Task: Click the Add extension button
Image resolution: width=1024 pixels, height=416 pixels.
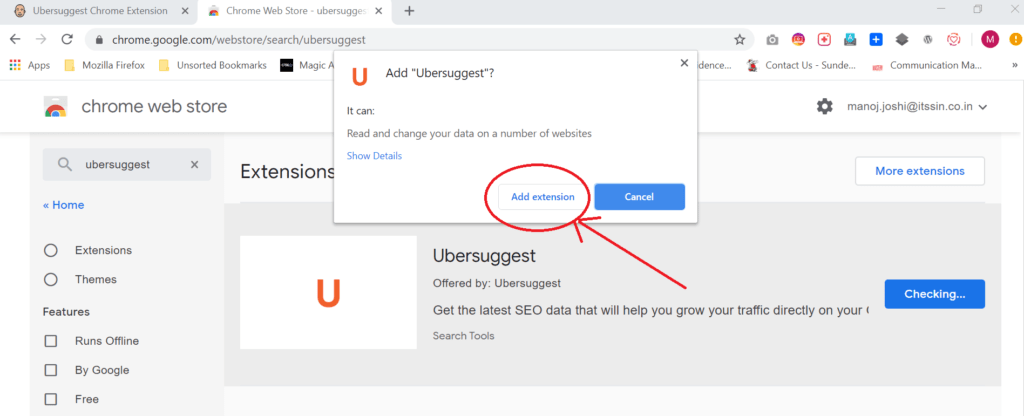Action: (x=543, y=197)
